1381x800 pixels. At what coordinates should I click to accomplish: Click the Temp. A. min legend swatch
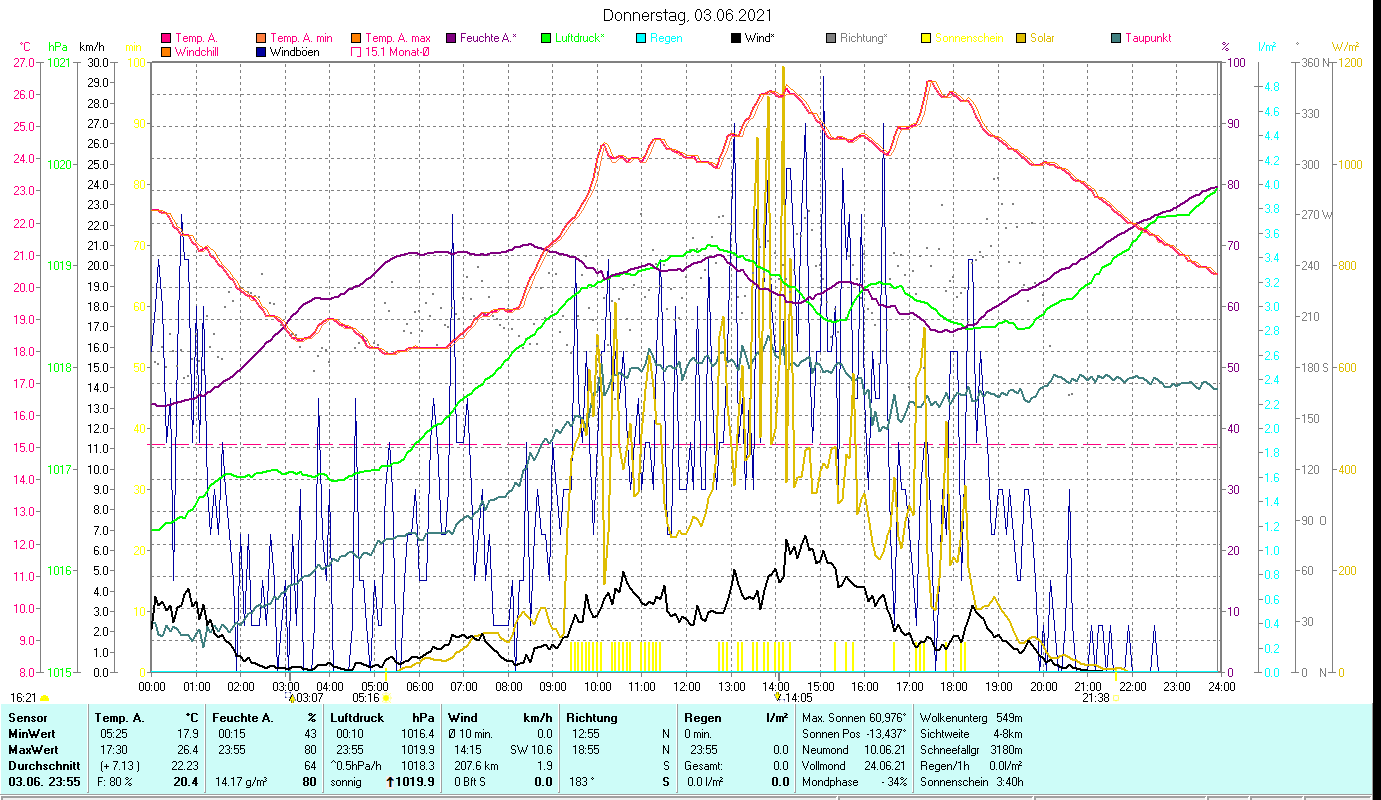click(x=261, y=38)
